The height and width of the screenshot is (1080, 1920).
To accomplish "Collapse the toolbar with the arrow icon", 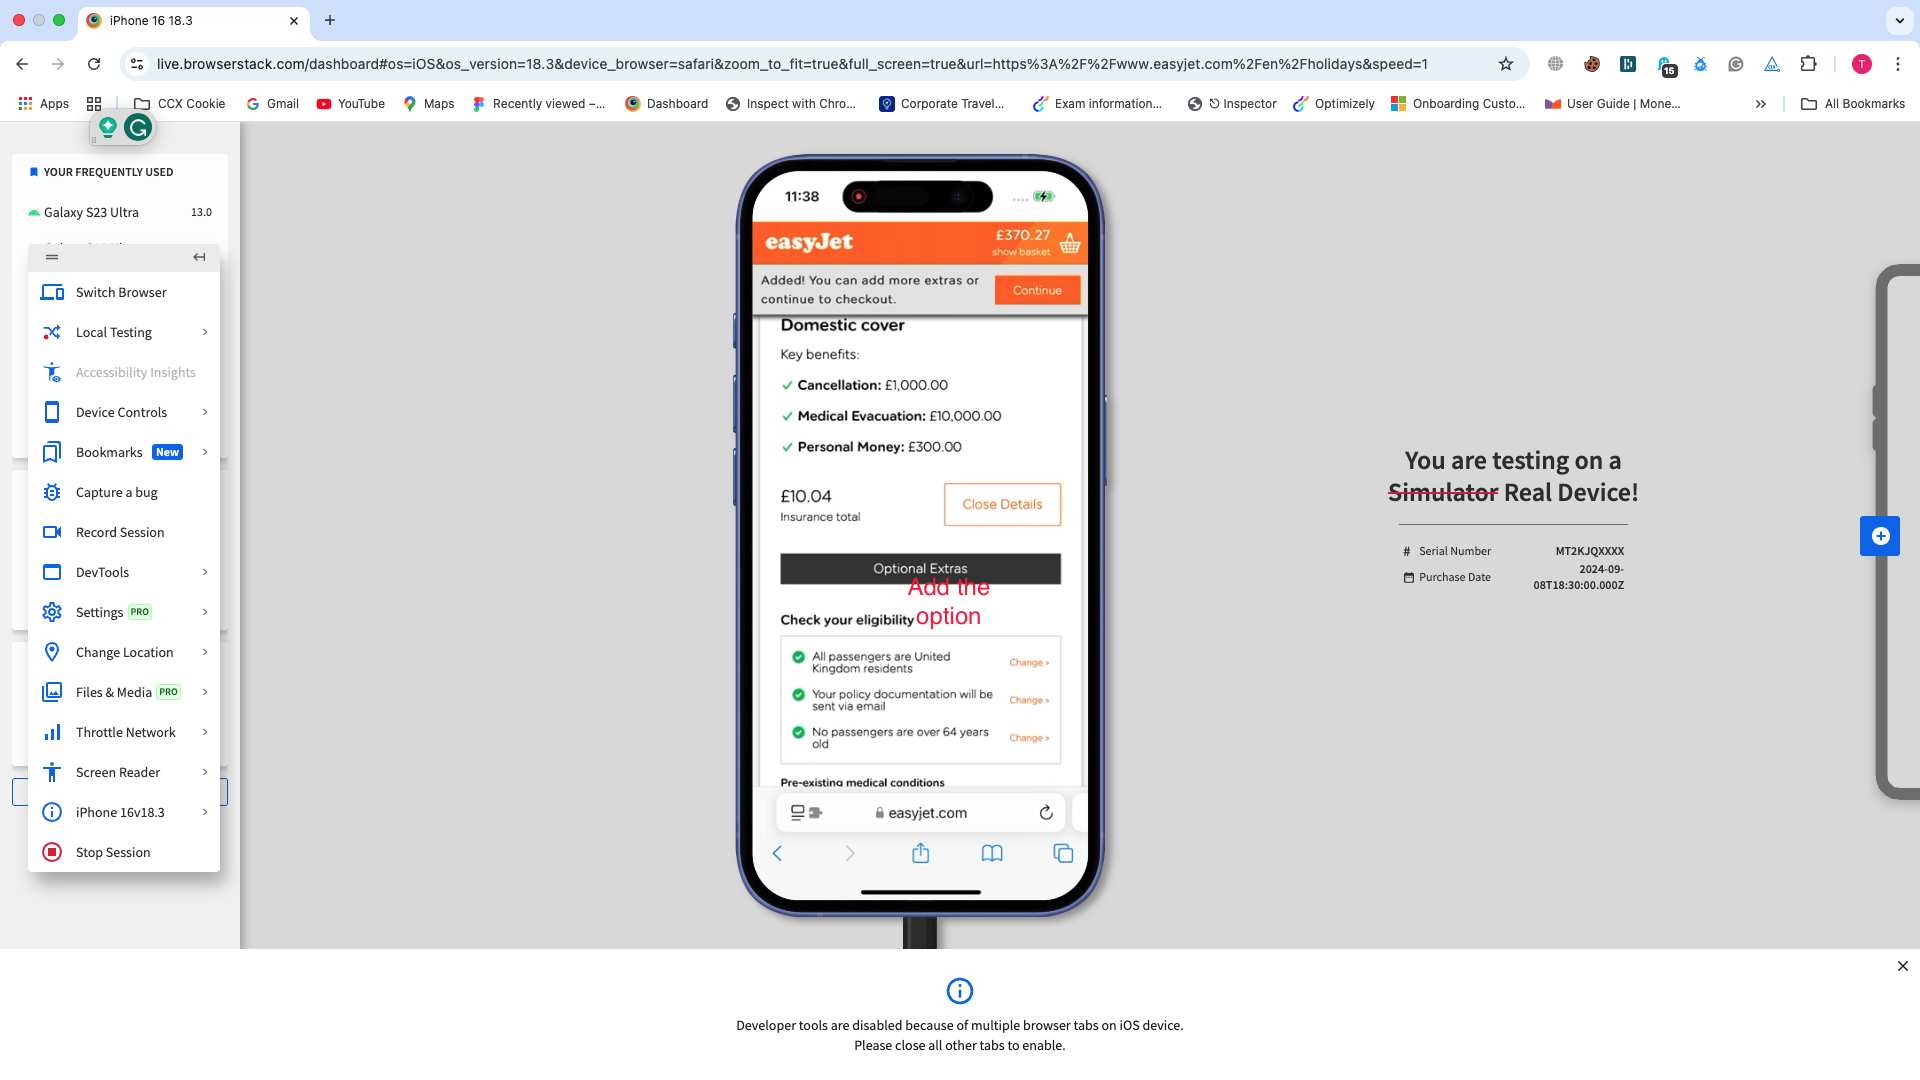I will point(199,257).
